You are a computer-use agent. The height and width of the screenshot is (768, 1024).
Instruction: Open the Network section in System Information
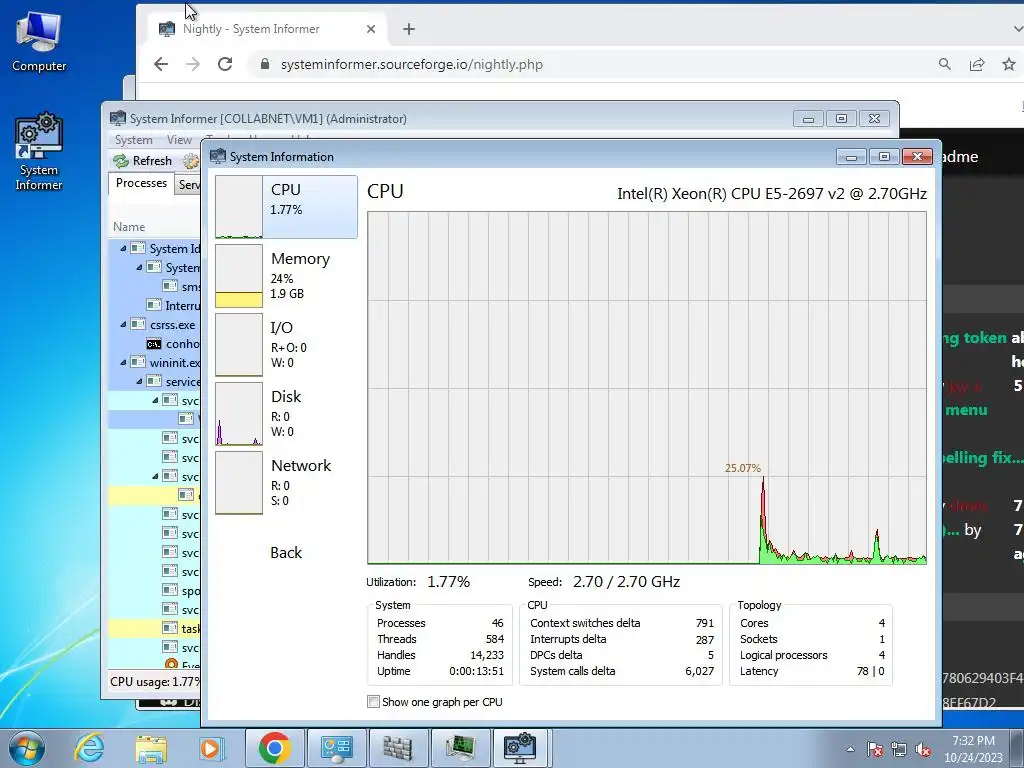286,483
